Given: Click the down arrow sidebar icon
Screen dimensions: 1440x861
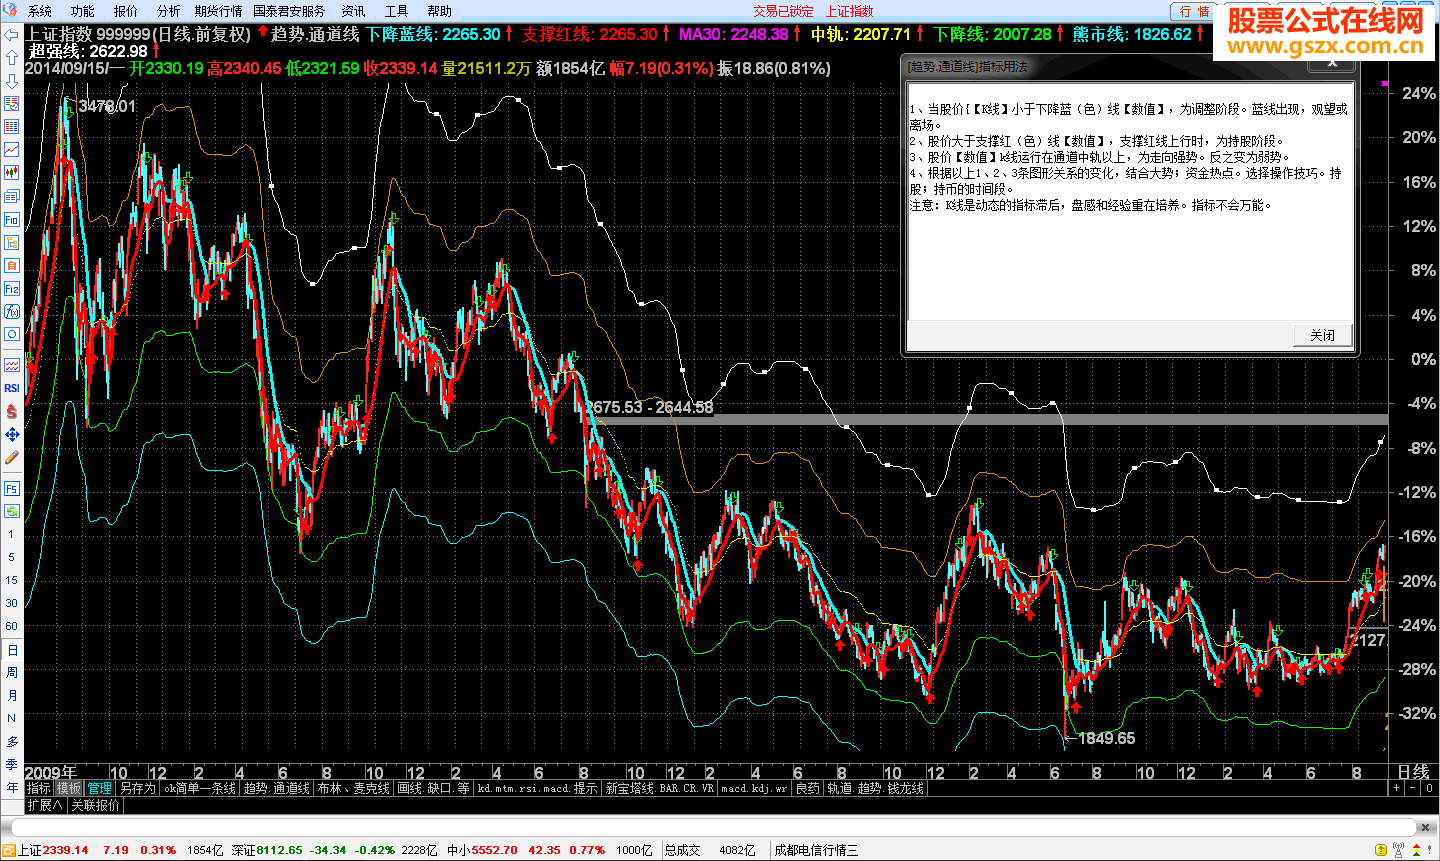Looking at the screenshot, I should 12,80.
